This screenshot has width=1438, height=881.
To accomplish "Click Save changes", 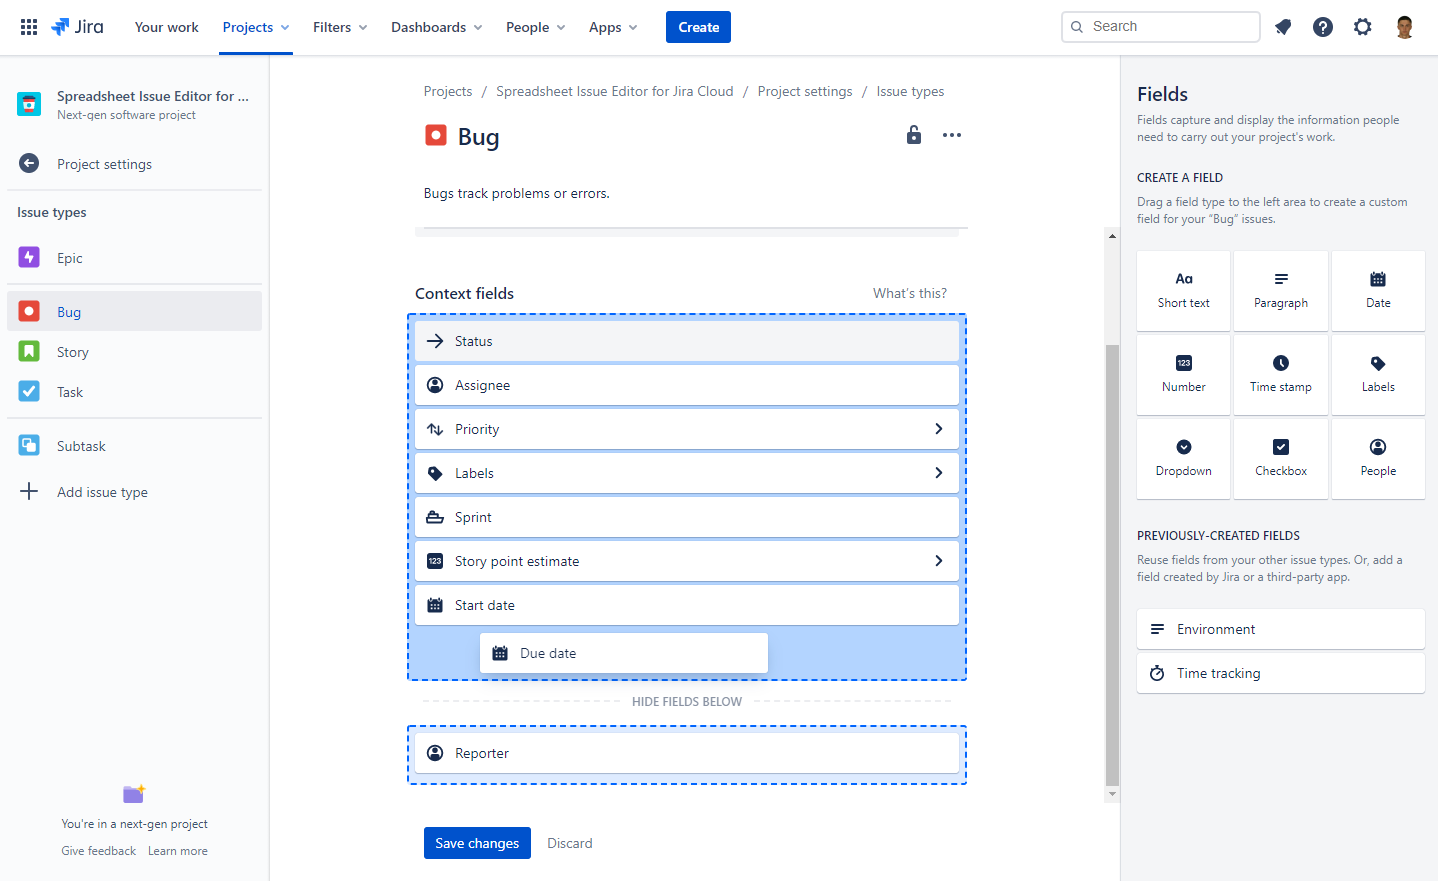I will [477, 843].
